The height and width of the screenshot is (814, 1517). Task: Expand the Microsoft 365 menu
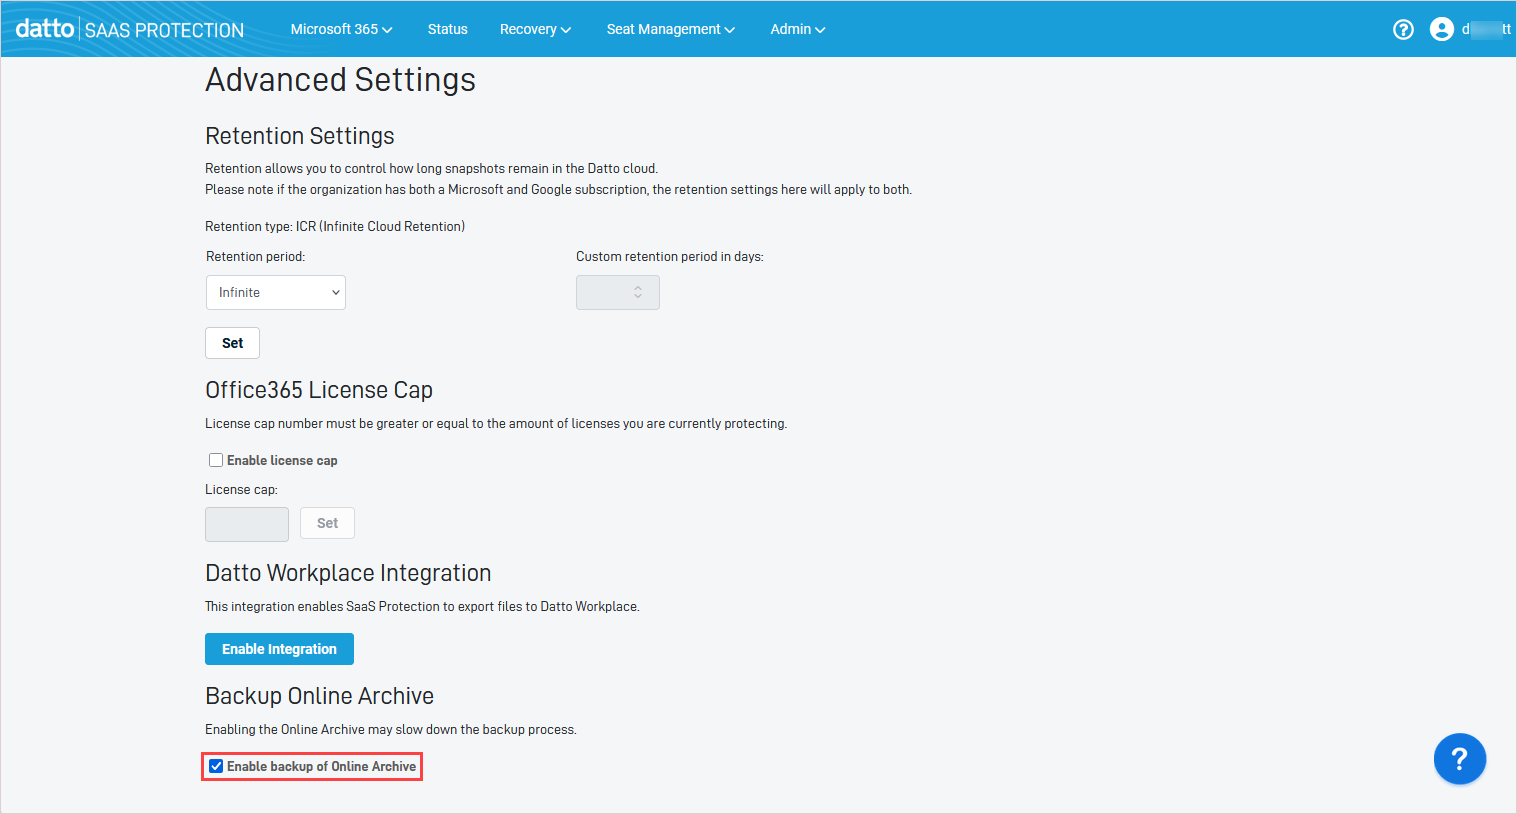pos(341,29)
